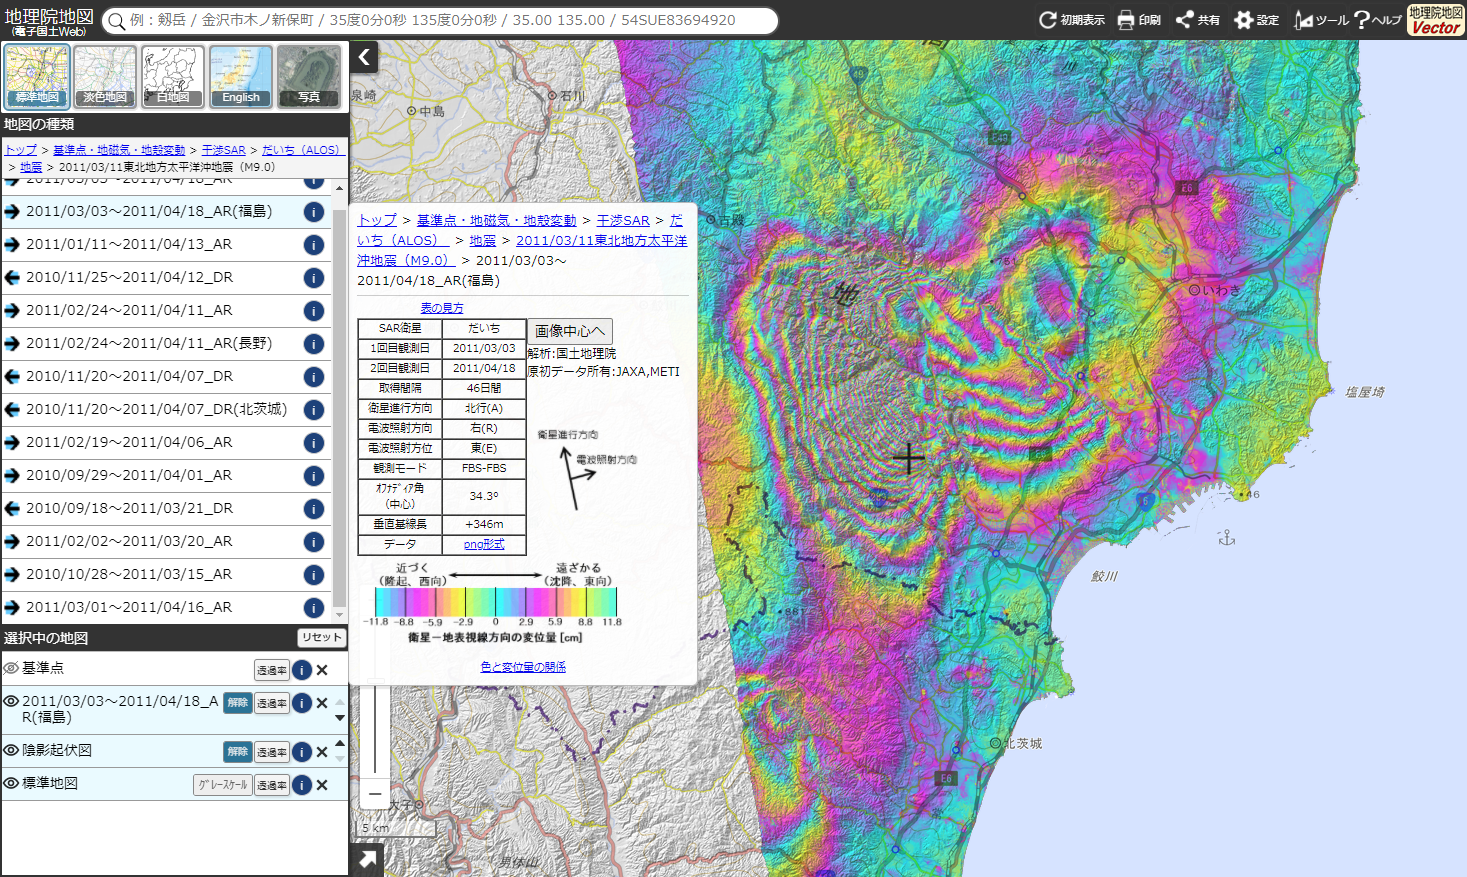Select layer 2010/10/28~2011/03/15_AR
This screenshot has height=877, width=1467.
(x=129, y=574)
